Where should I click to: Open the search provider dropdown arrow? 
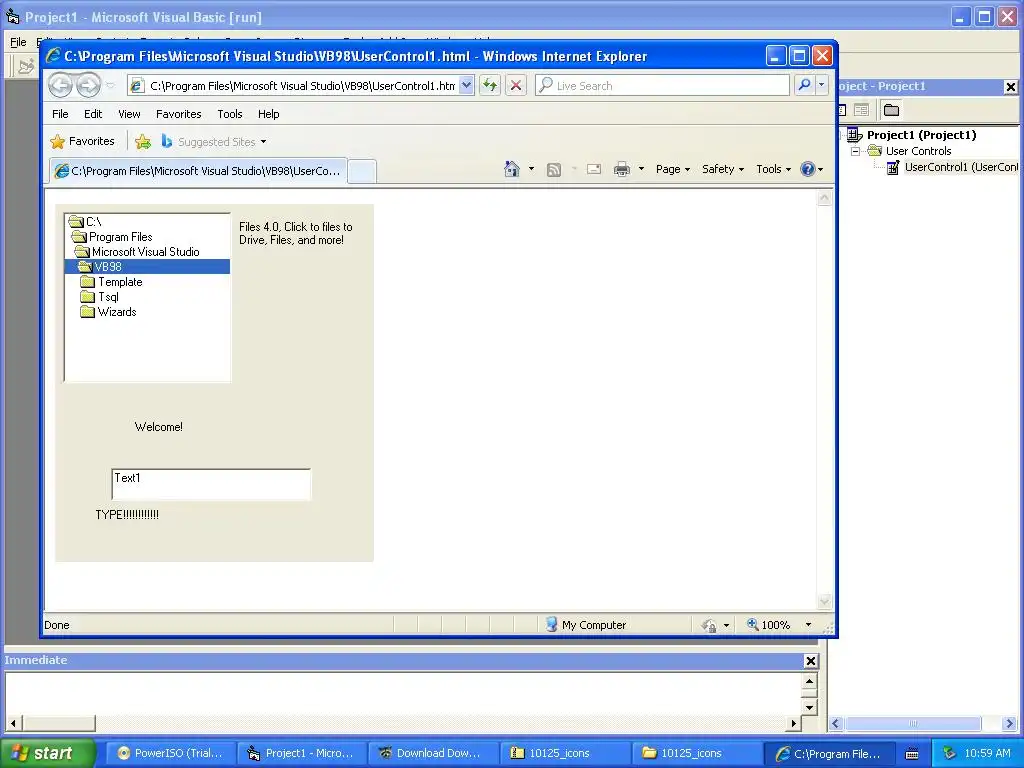822,85
